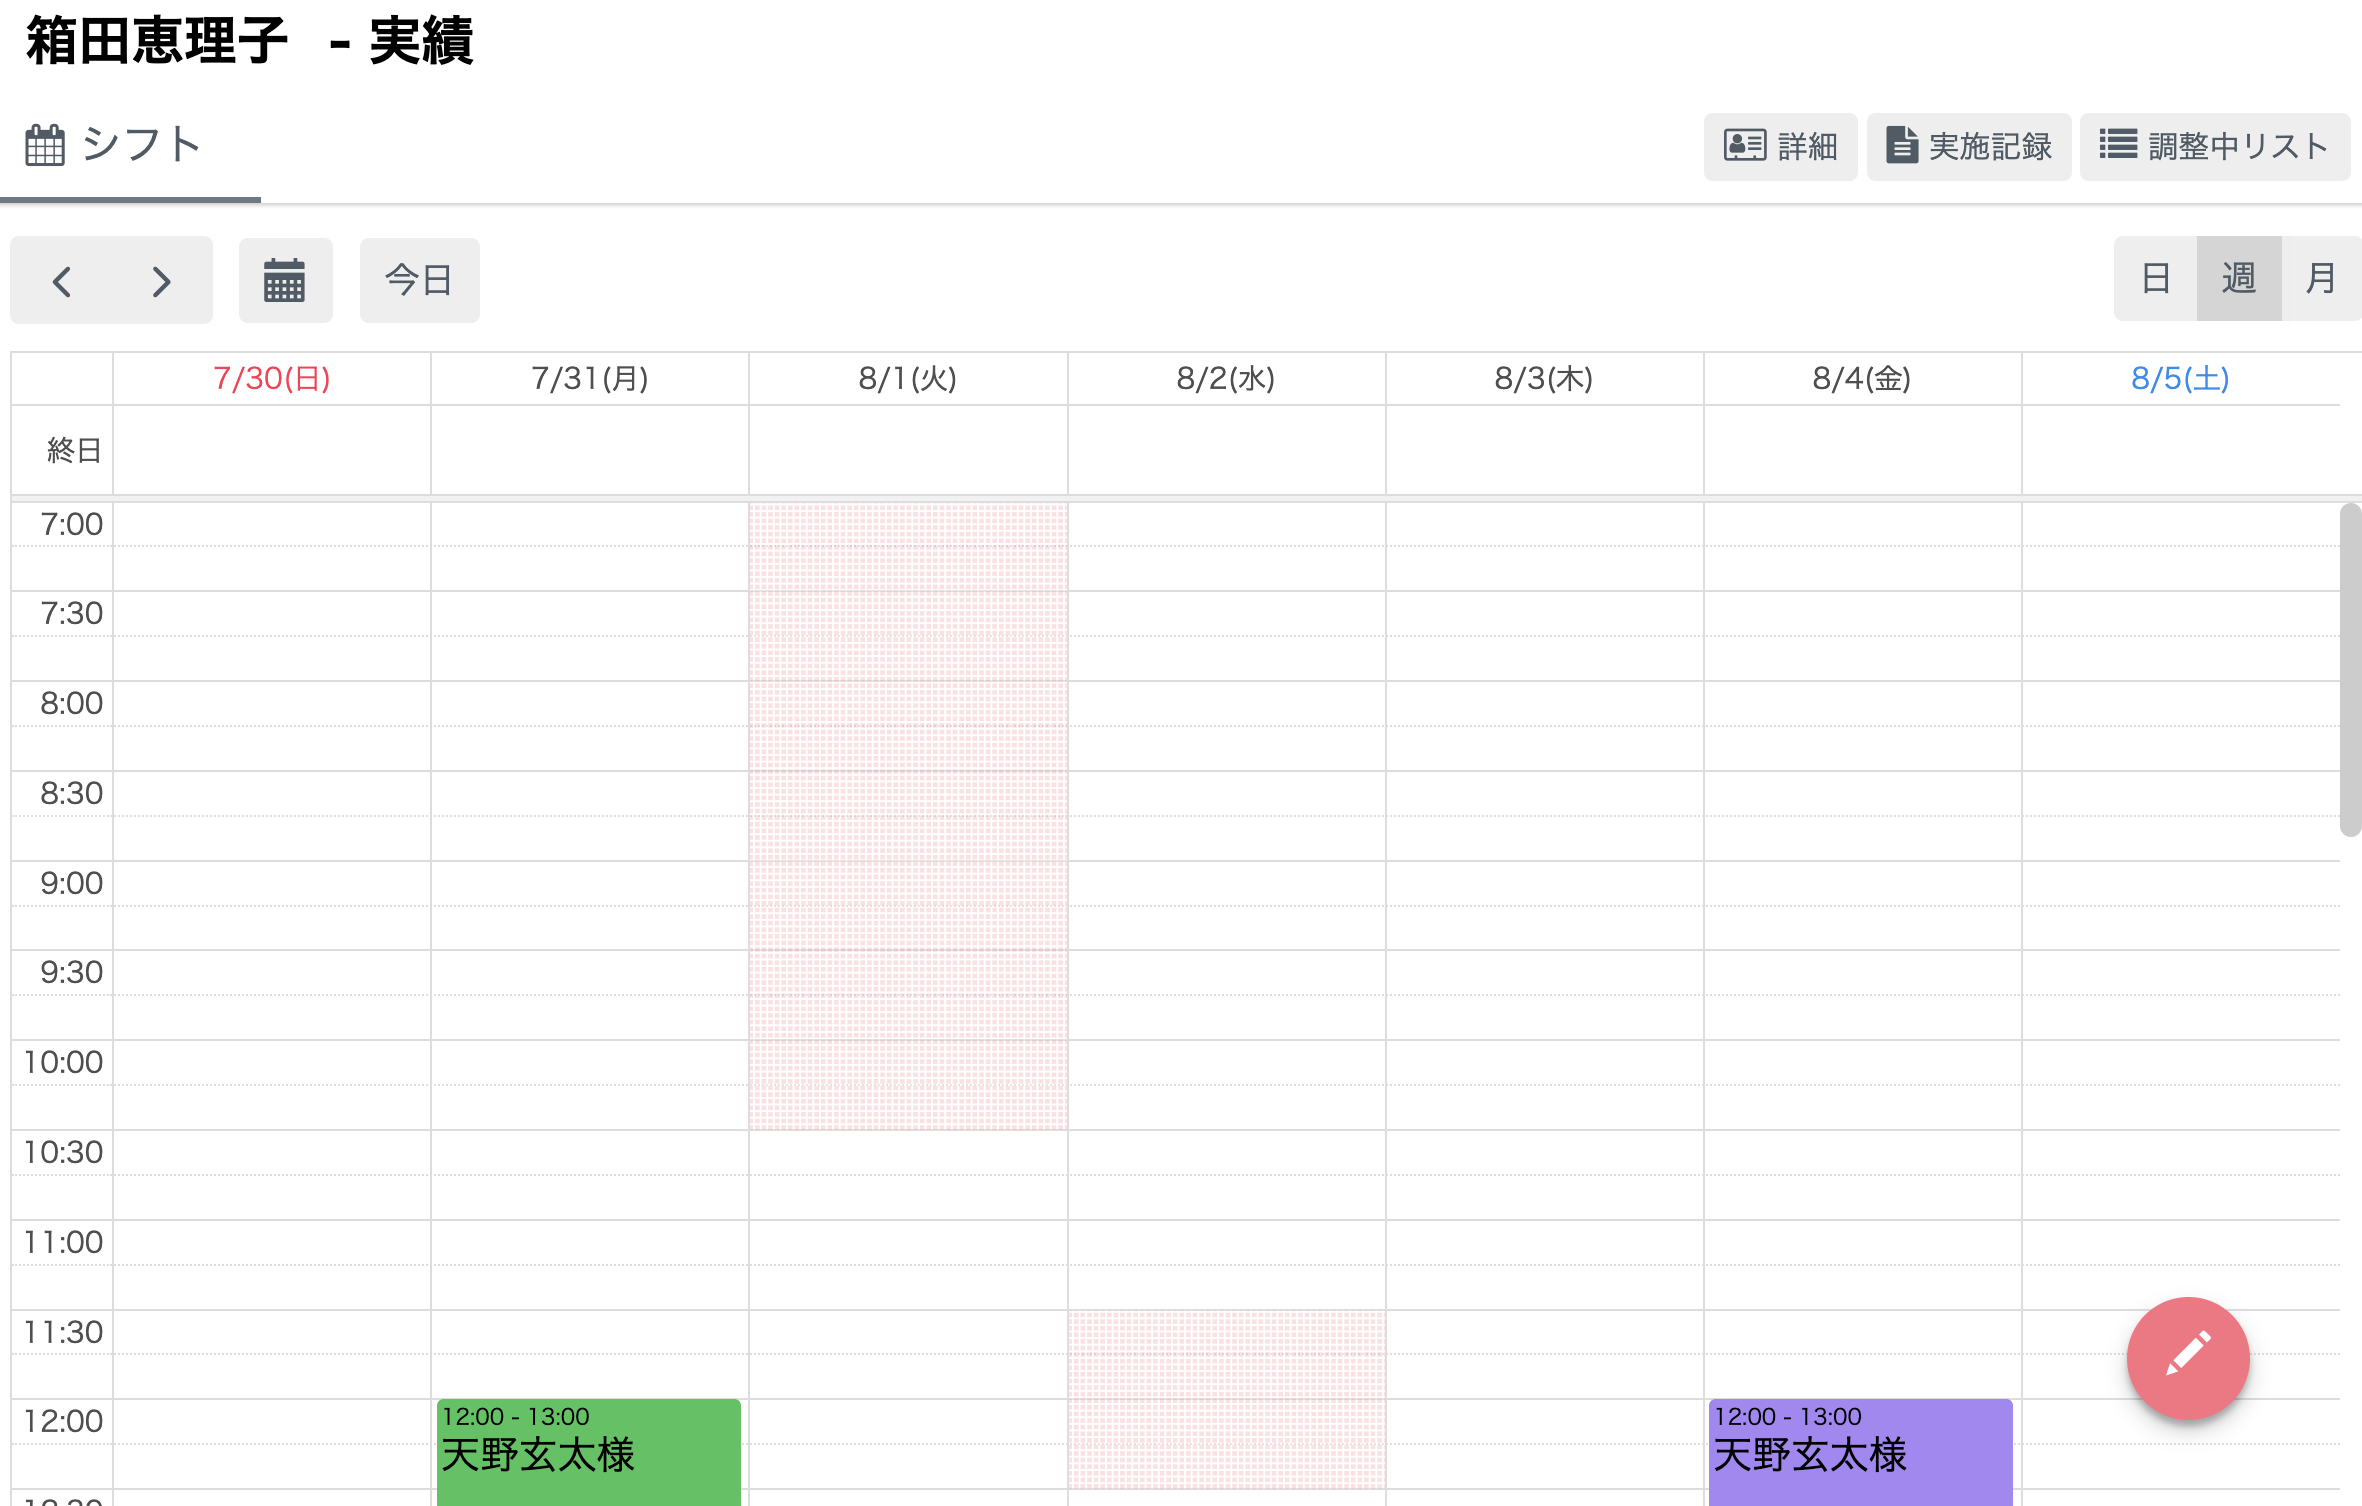Click the 詳細 profile card icon
The width and height of the screenshot is (2362, 1506).
[x=1745, y=146]
